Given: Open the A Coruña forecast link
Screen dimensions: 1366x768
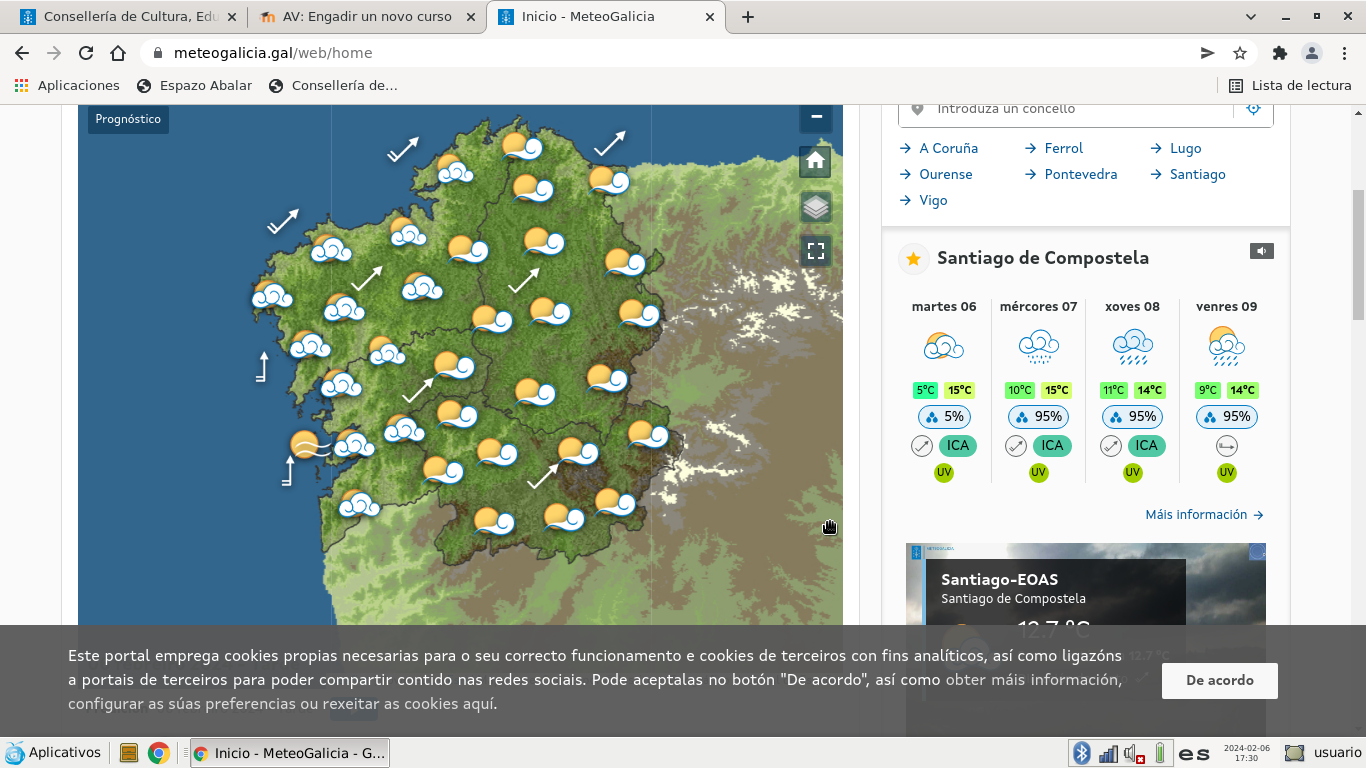Looking at the screenshot, I should (x=948, y=148).
